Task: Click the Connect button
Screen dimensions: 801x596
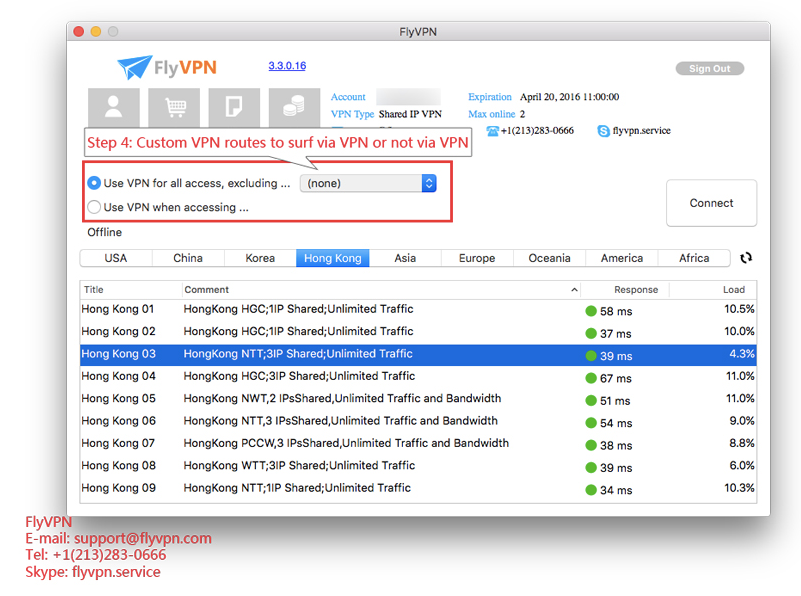Action: (x=711, y=203)
